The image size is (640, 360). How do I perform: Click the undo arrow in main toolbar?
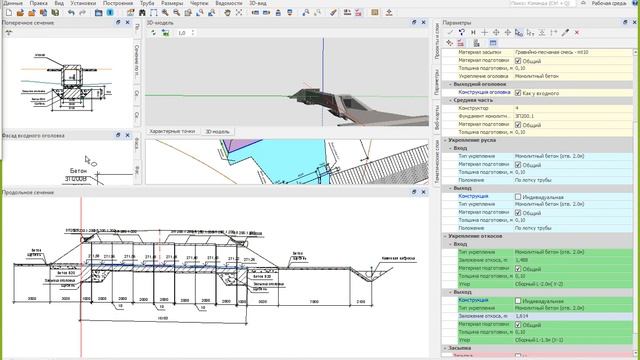click(x=71, y=13)
